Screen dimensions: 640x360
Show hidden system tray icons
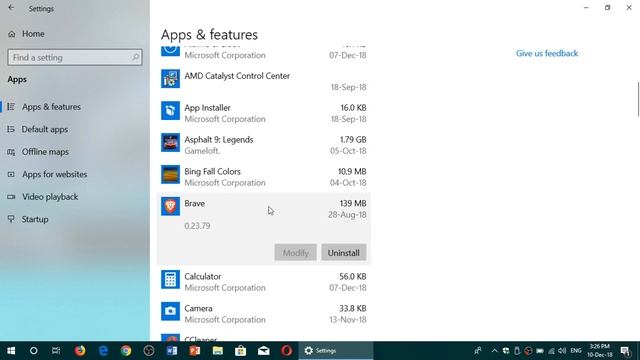[494, 351]
